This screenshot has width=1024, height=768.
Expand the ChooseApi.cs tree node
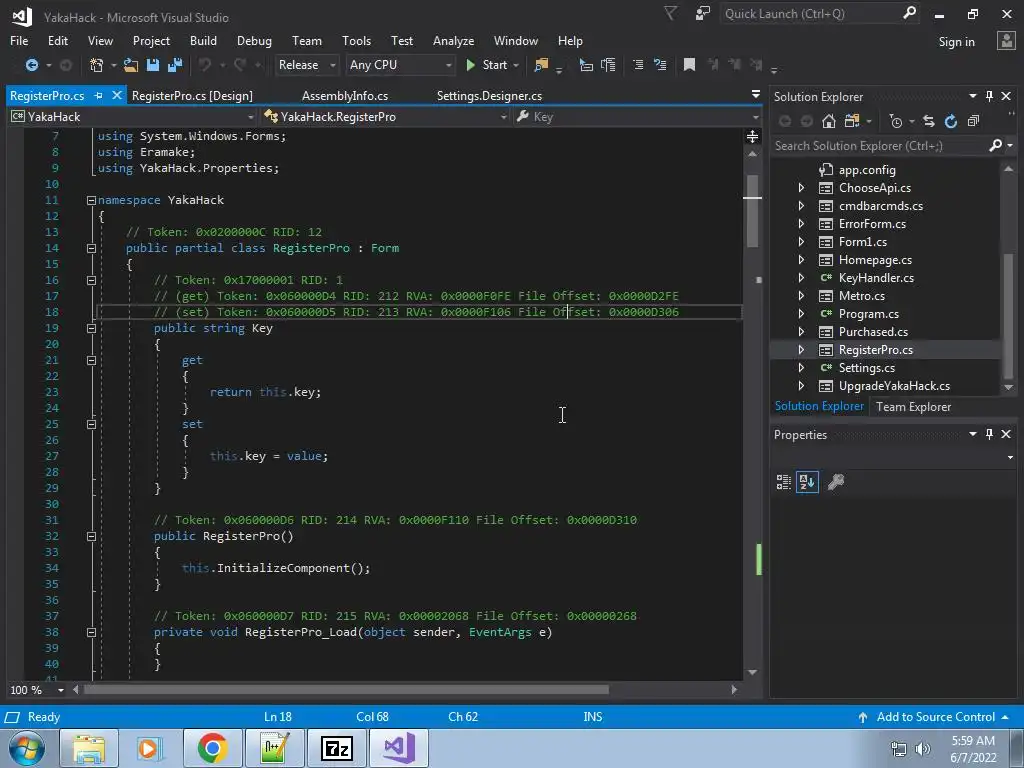click(801, 187)
